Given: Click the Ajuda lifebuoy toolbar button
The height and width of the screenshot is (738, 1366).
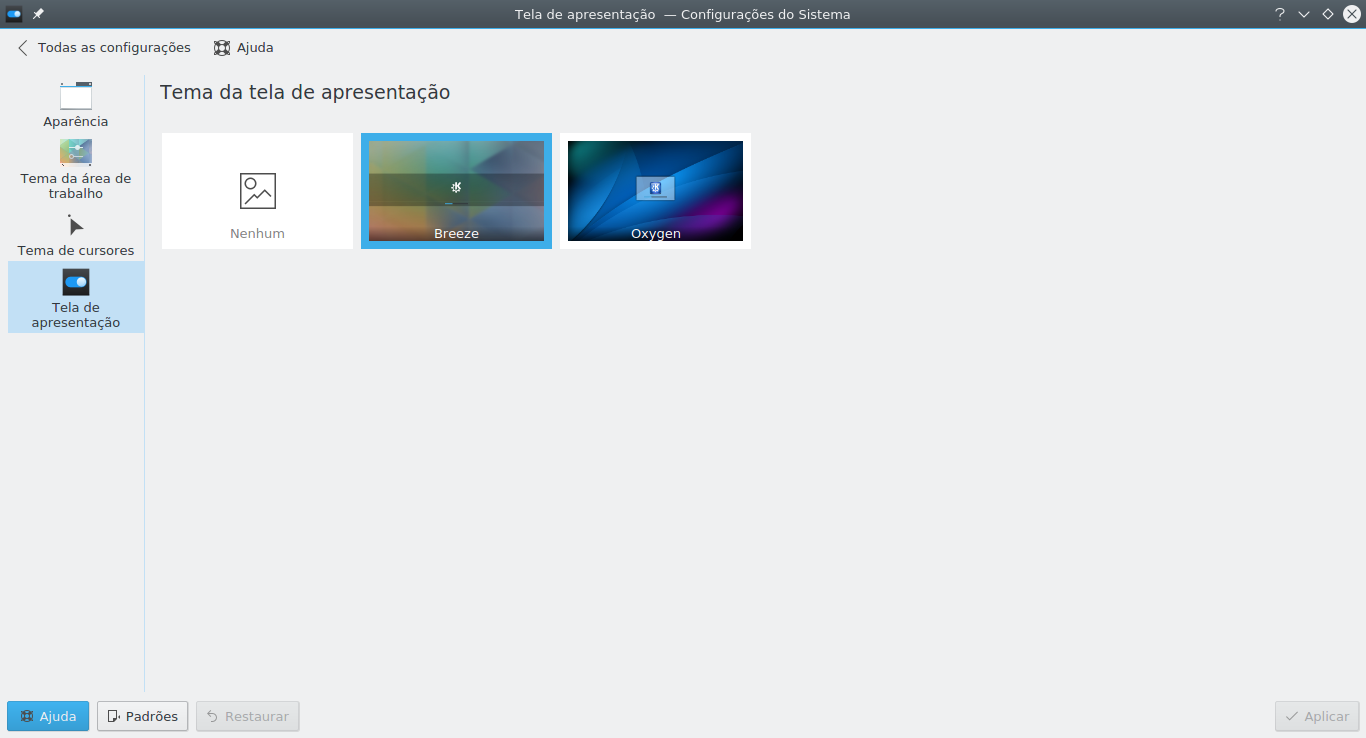Looking at the screenshot, I should click(x=243, y=47).
